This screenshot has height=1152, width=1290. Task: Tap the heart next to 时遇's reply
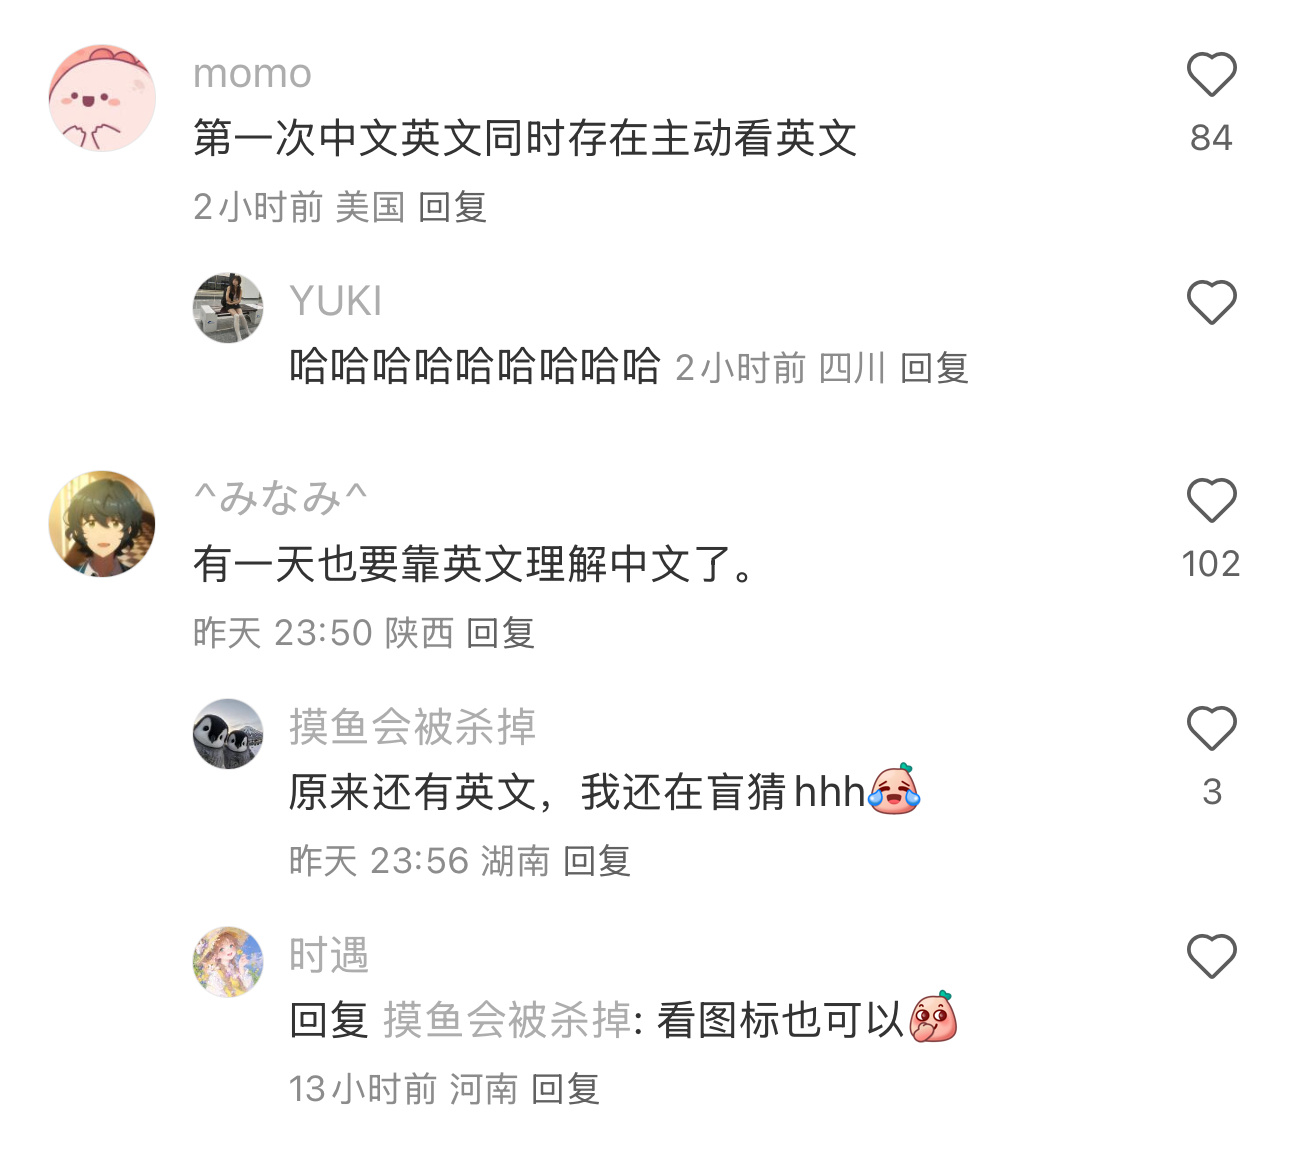(x=1211, y=956)
